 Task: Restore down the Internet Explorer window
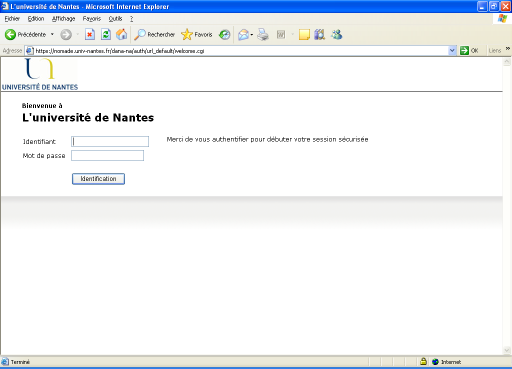click(x=494, y=6)
